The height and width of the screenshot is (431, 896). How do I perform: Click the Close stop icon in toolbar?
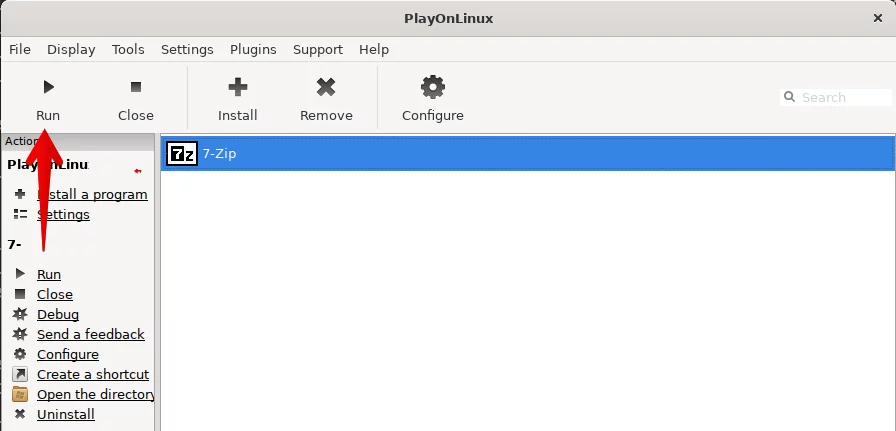tap(135, 87)
